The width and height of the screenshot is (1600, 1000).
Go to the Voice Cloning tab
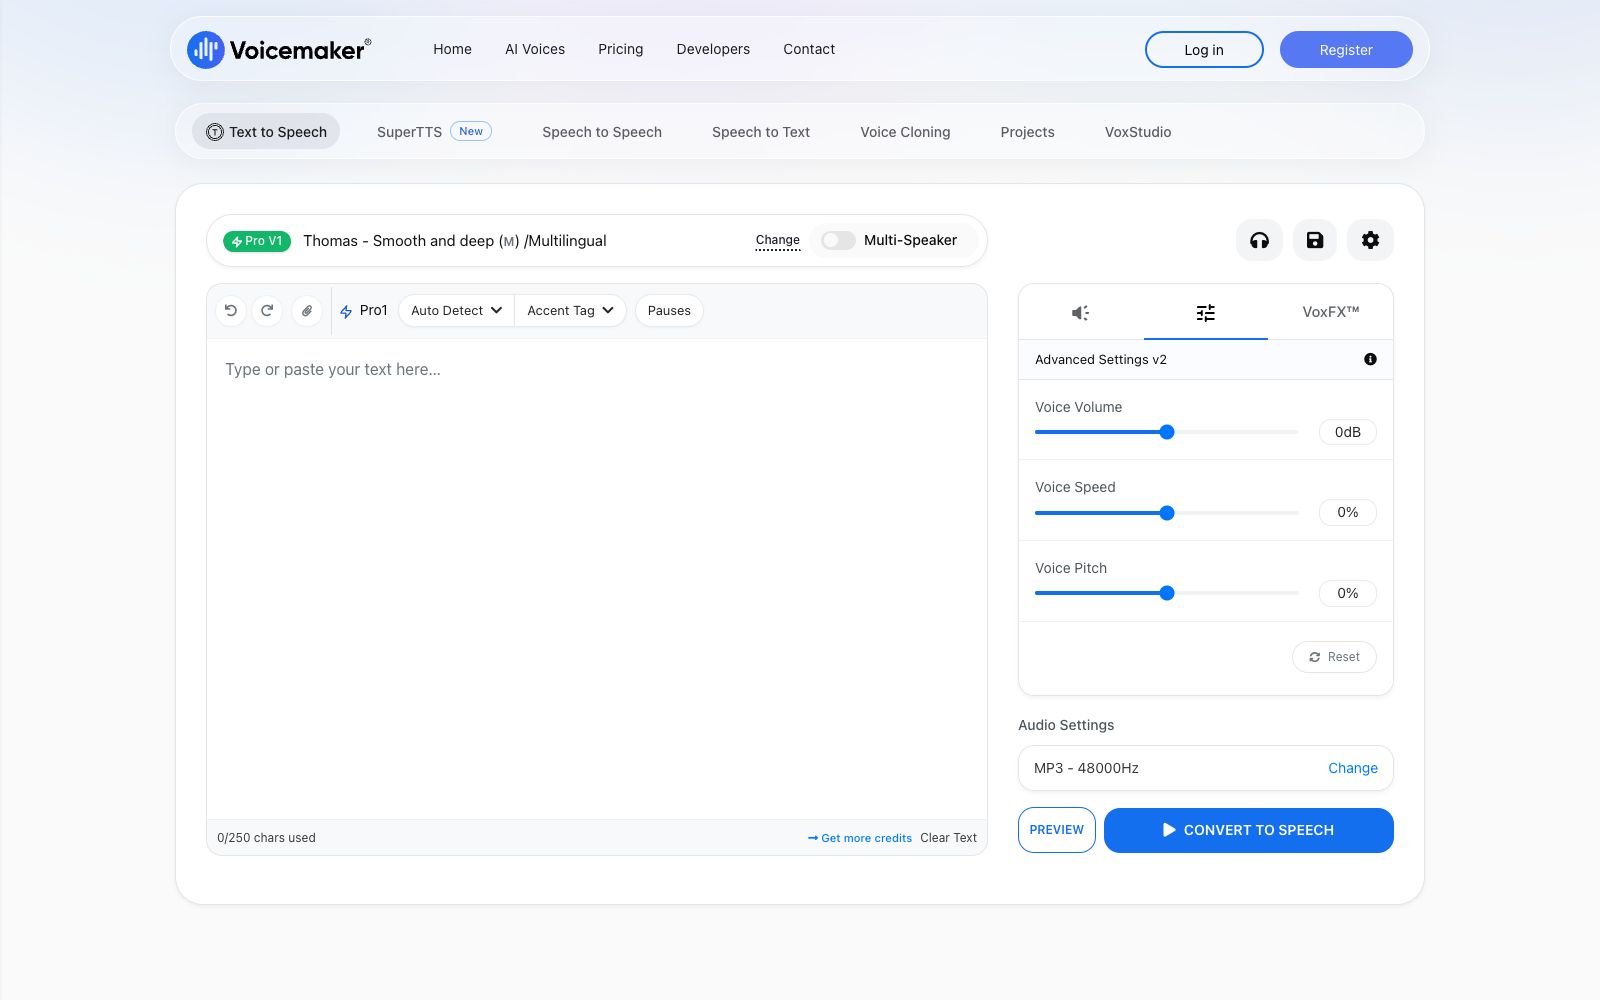click(905, 132)
